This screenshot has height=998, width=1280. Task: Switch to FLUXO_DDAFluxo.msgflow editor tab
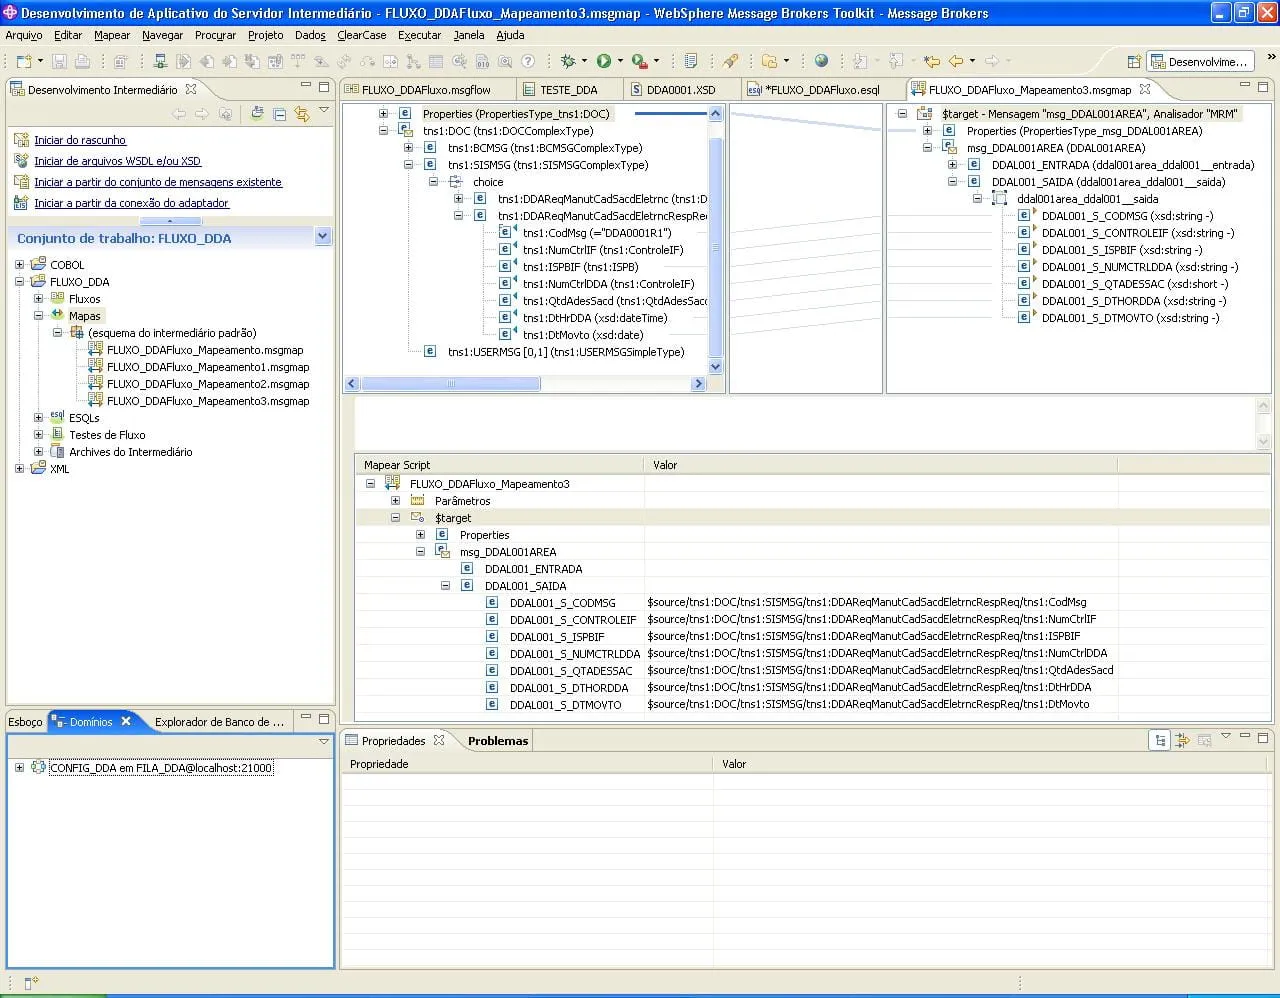click(x=426, y=90)
